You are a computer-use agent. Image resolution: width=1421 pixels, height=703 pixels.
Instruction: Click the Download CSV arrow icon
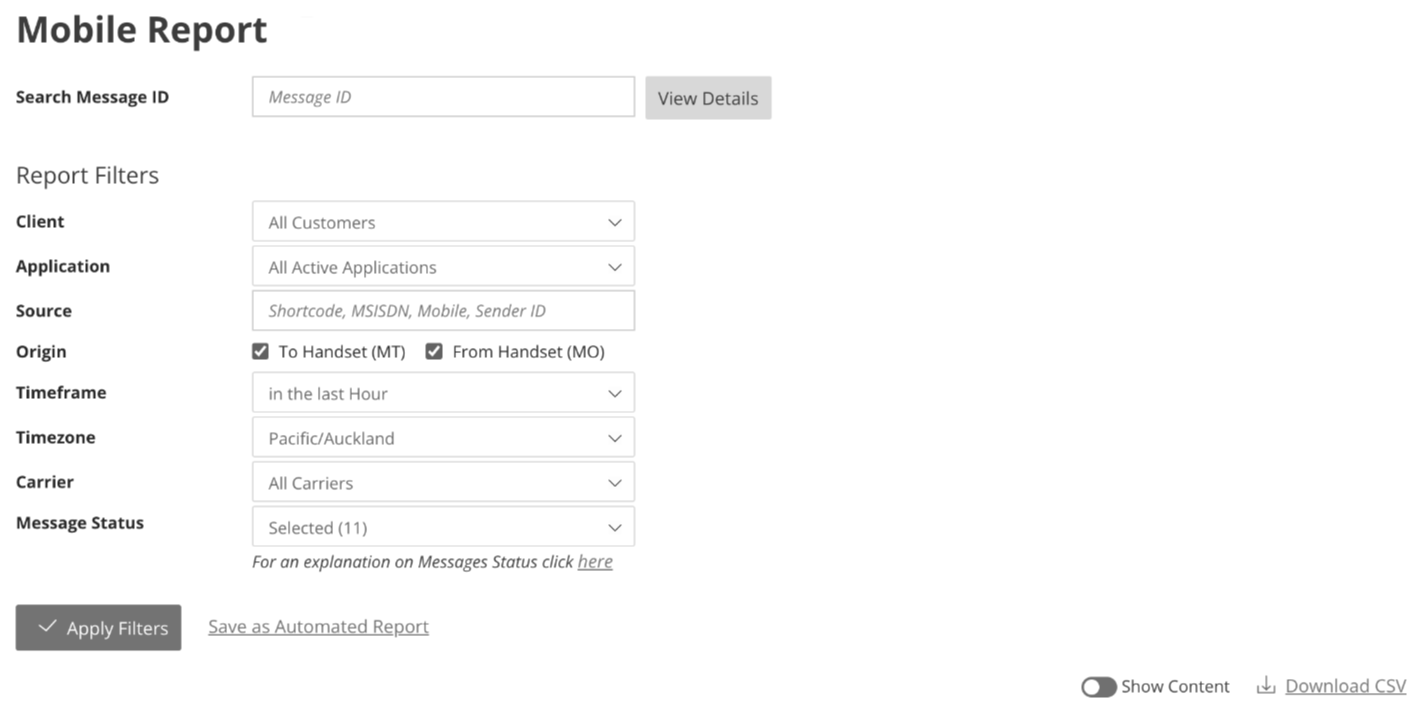1266,686
